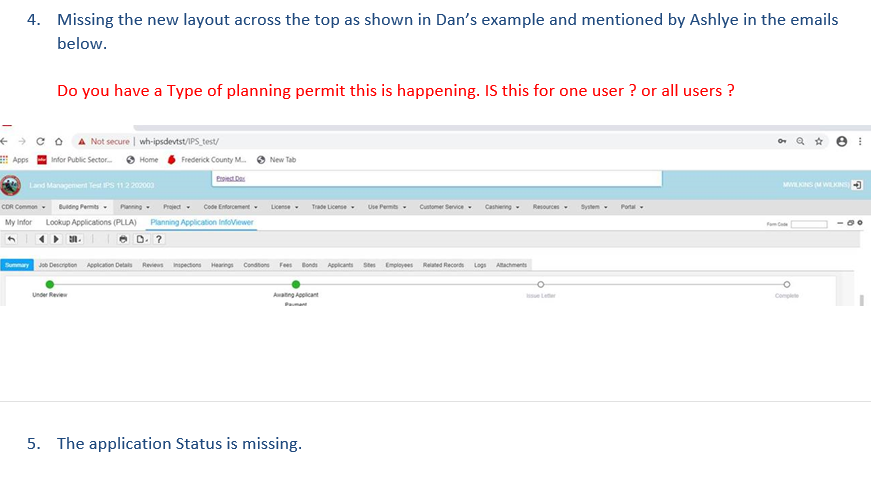Click the browser back arrow
Image resolution: width=879 pixels, height=479 pixels.
tap(4, 141)
